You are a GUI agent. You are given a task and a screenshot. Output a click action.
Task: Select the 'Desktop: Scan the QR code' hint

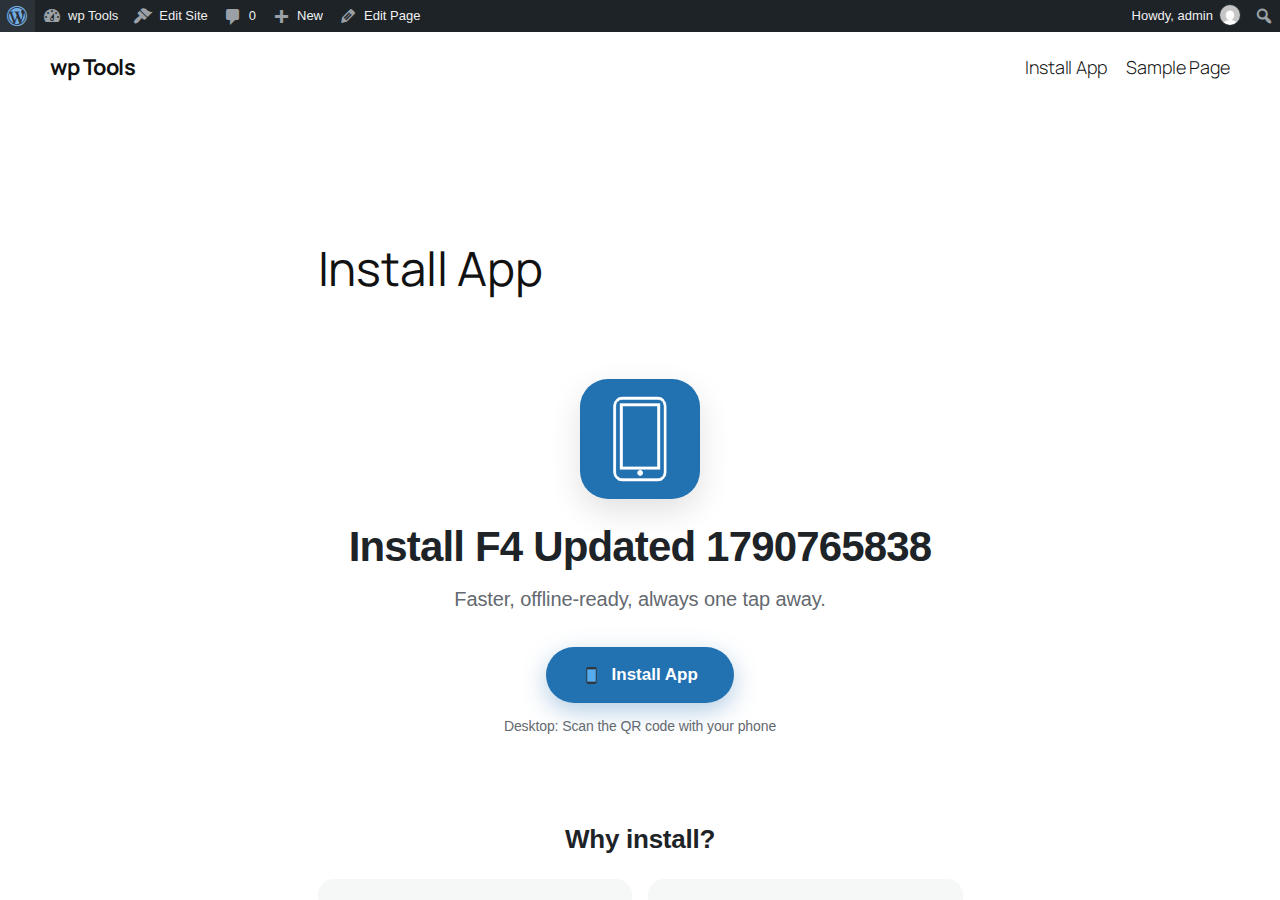coord(640,726)
